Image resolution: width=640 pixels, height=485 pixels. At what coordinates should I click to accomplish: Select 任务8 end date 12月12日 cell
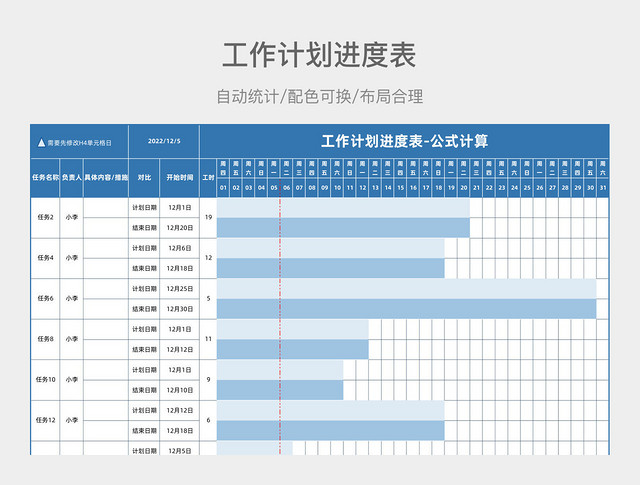click(180, 350)
